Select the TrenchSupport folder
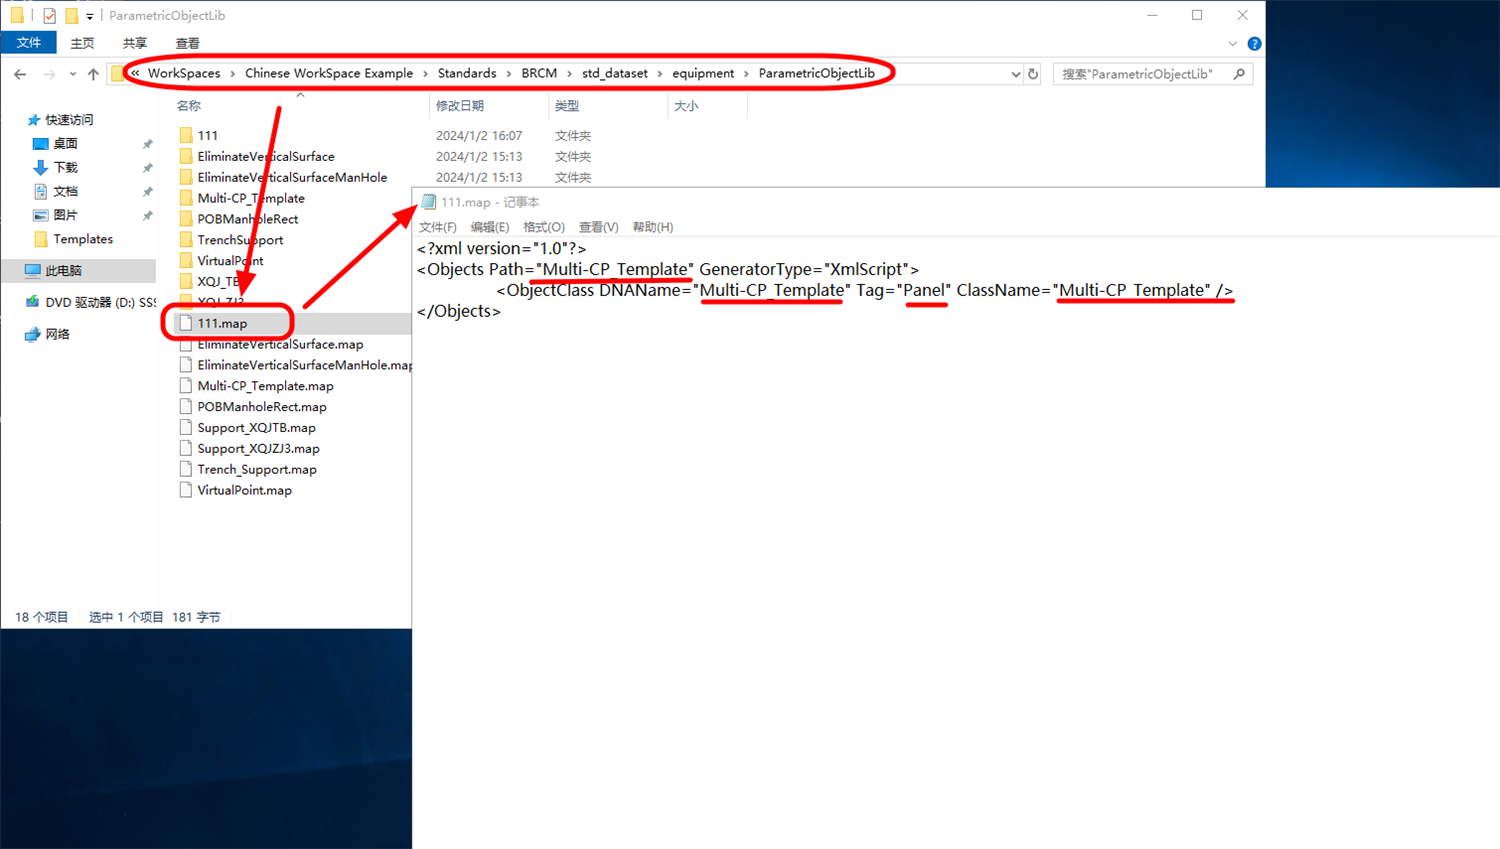The image size is (1500, 849). (240, 240)
